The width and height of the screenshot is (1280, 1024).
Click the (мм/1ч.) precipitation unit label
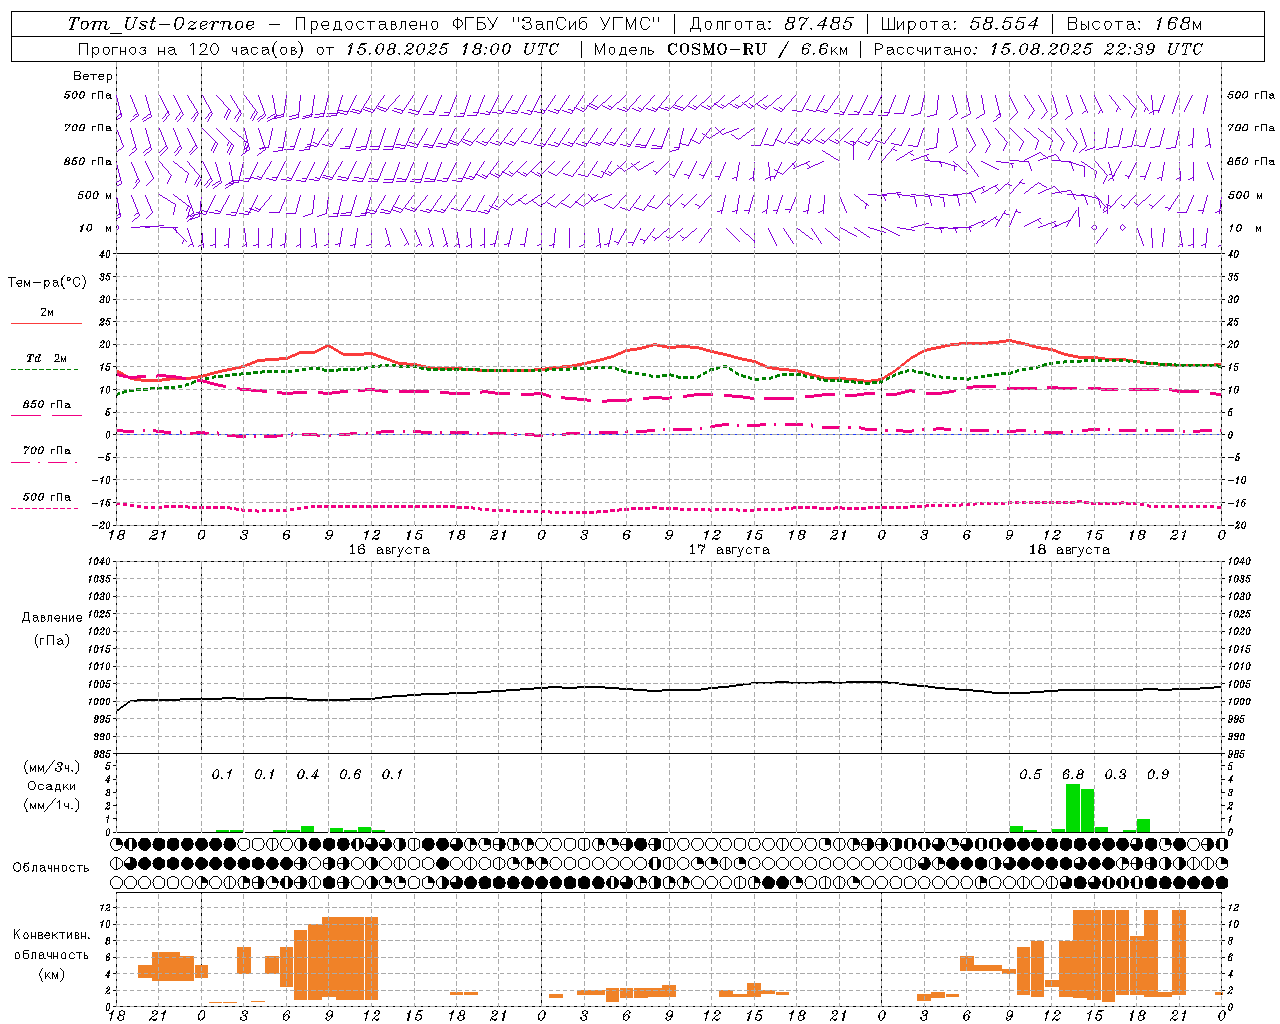pyautogui.click(x=51, y=805)
